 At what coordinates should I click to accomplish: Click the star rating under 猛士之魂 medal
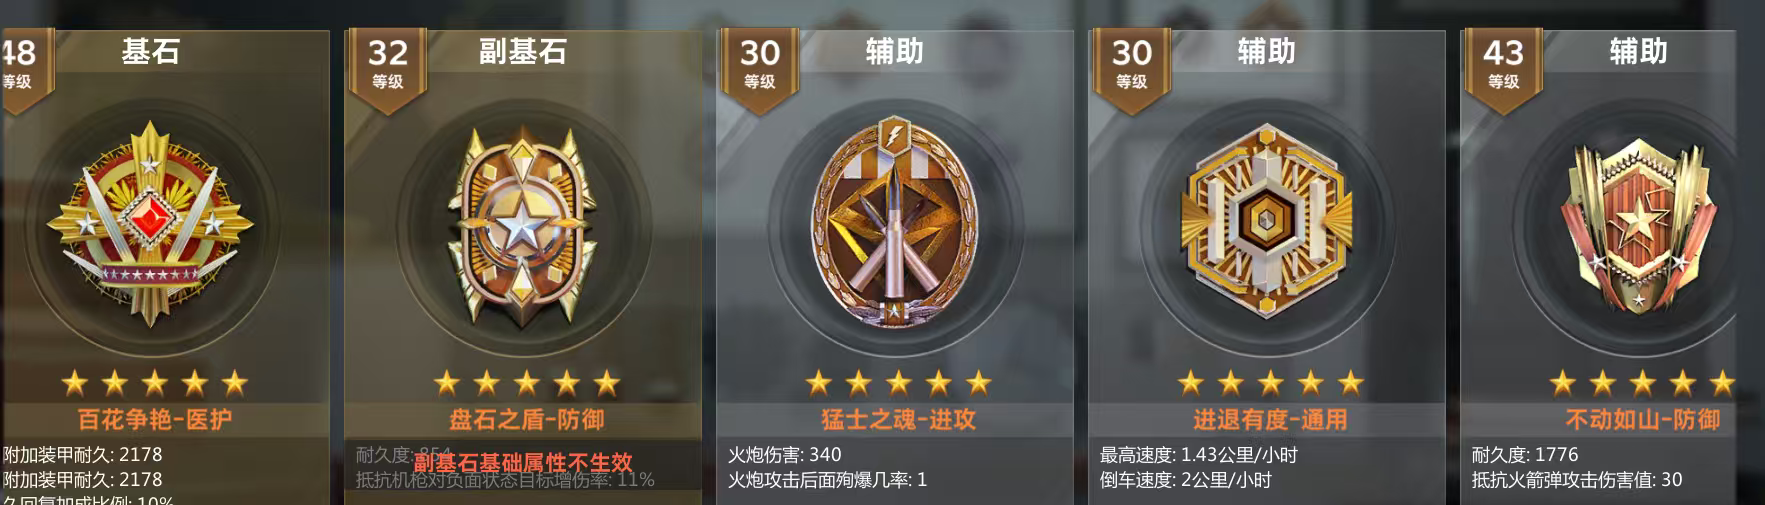pyautogui.click(x=898, y=382)
